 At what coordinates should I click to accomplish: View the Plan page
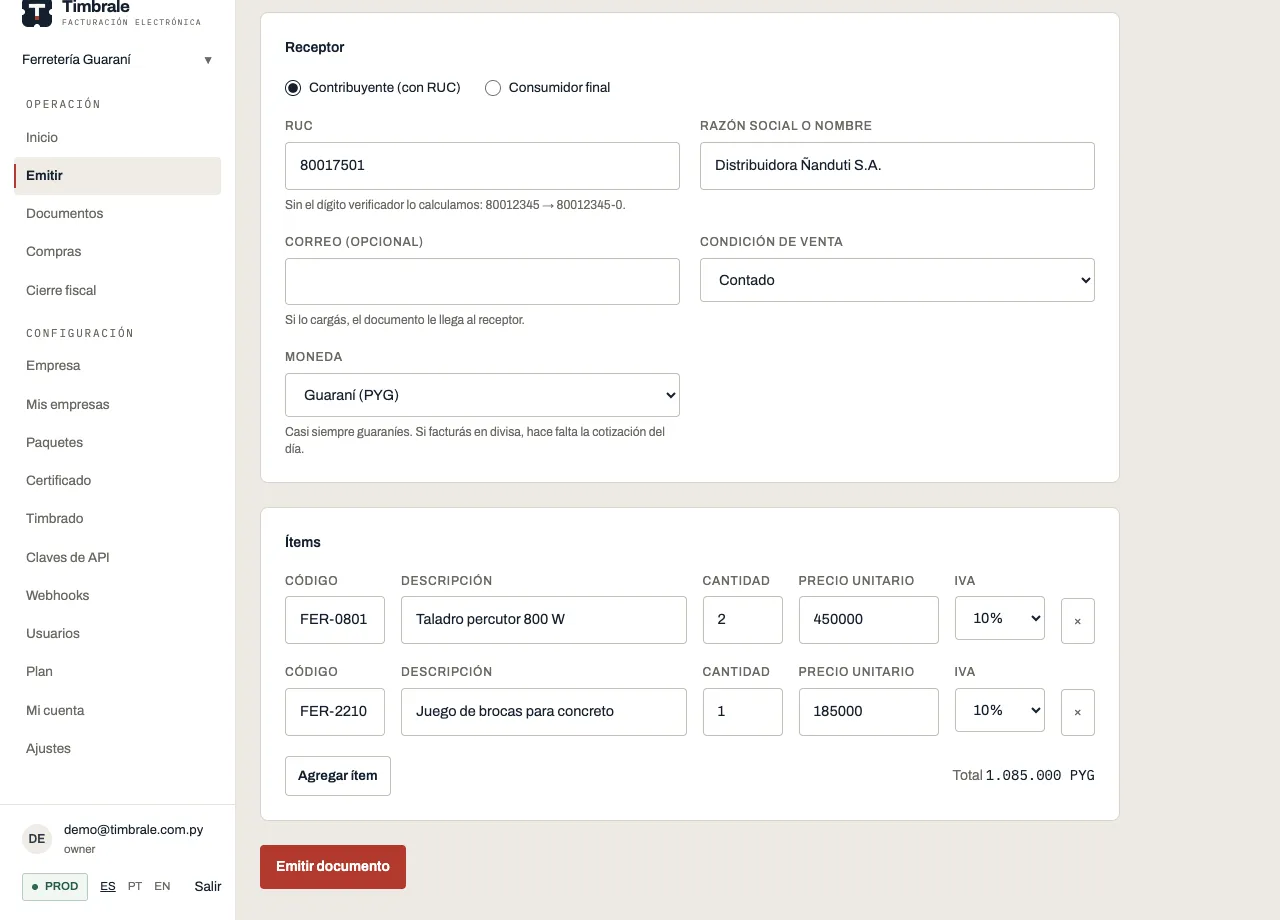coord(118,672)
